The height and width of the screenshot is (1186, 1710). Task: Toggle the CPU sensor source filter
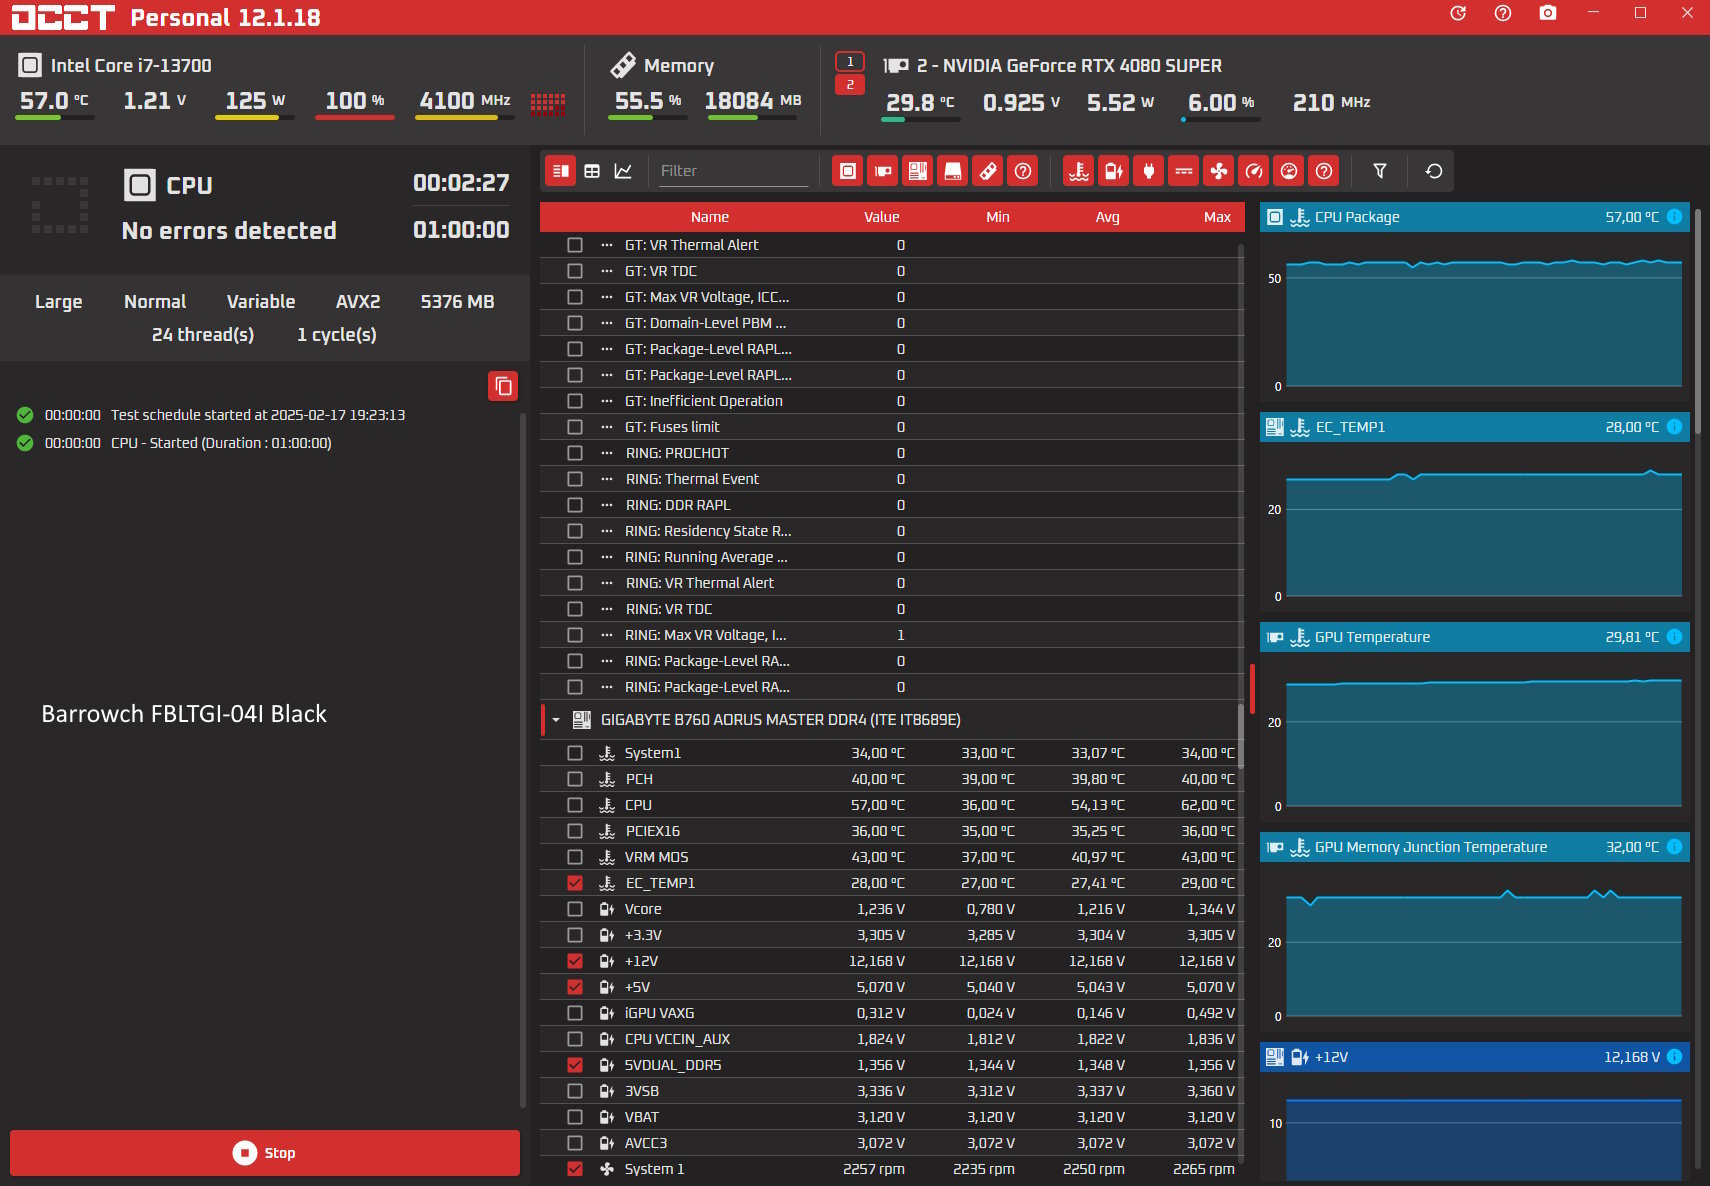[848, 171]
